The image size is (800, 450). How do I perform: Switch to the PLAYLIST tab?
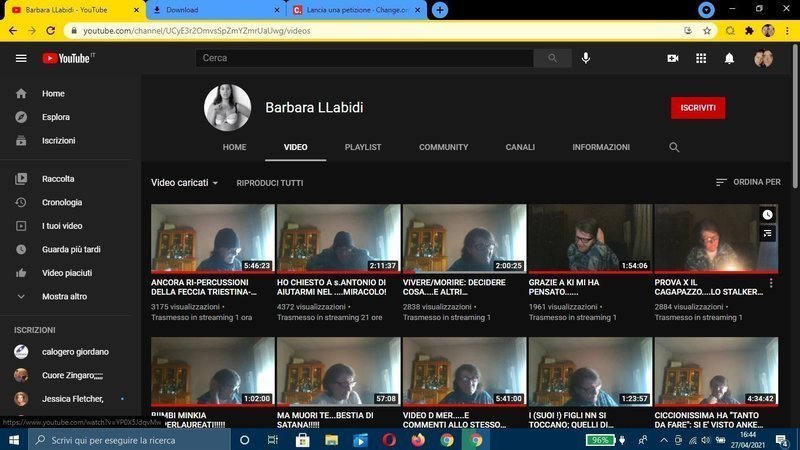[363, 147]
